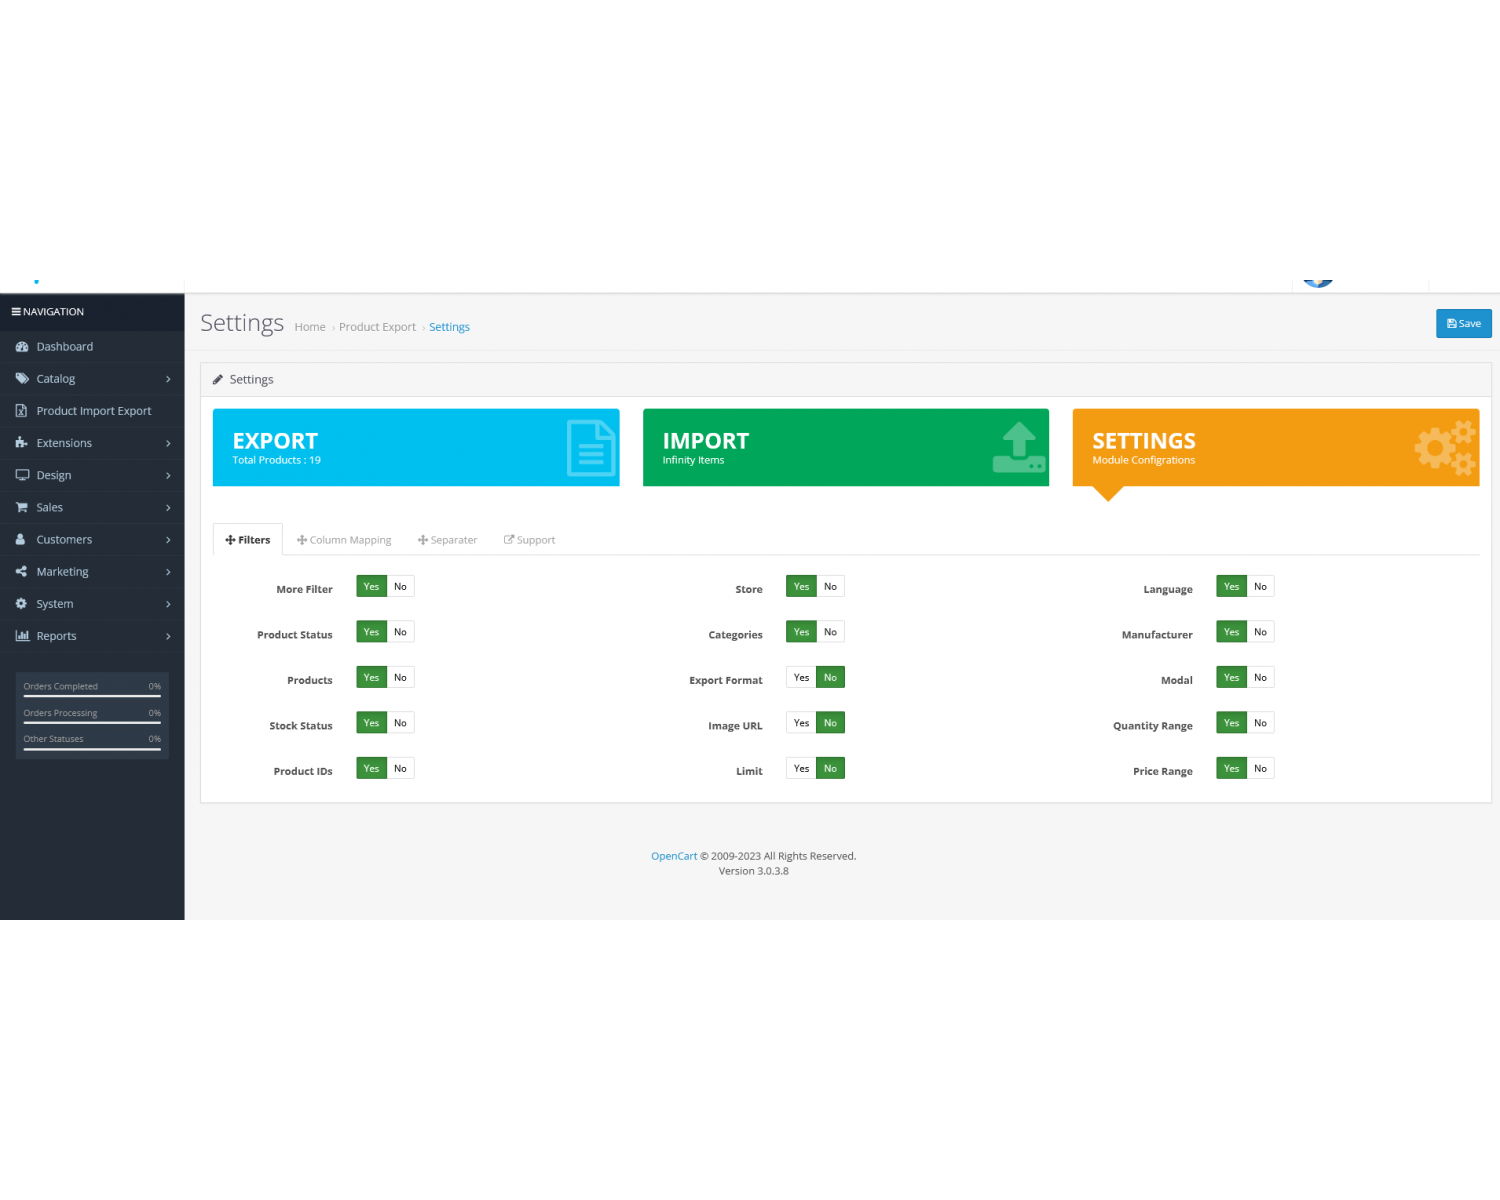This screenshot has height=1200, width=1500.
Task: Enable Export Format by clicking Yes
Action: (x=800, y=677)
